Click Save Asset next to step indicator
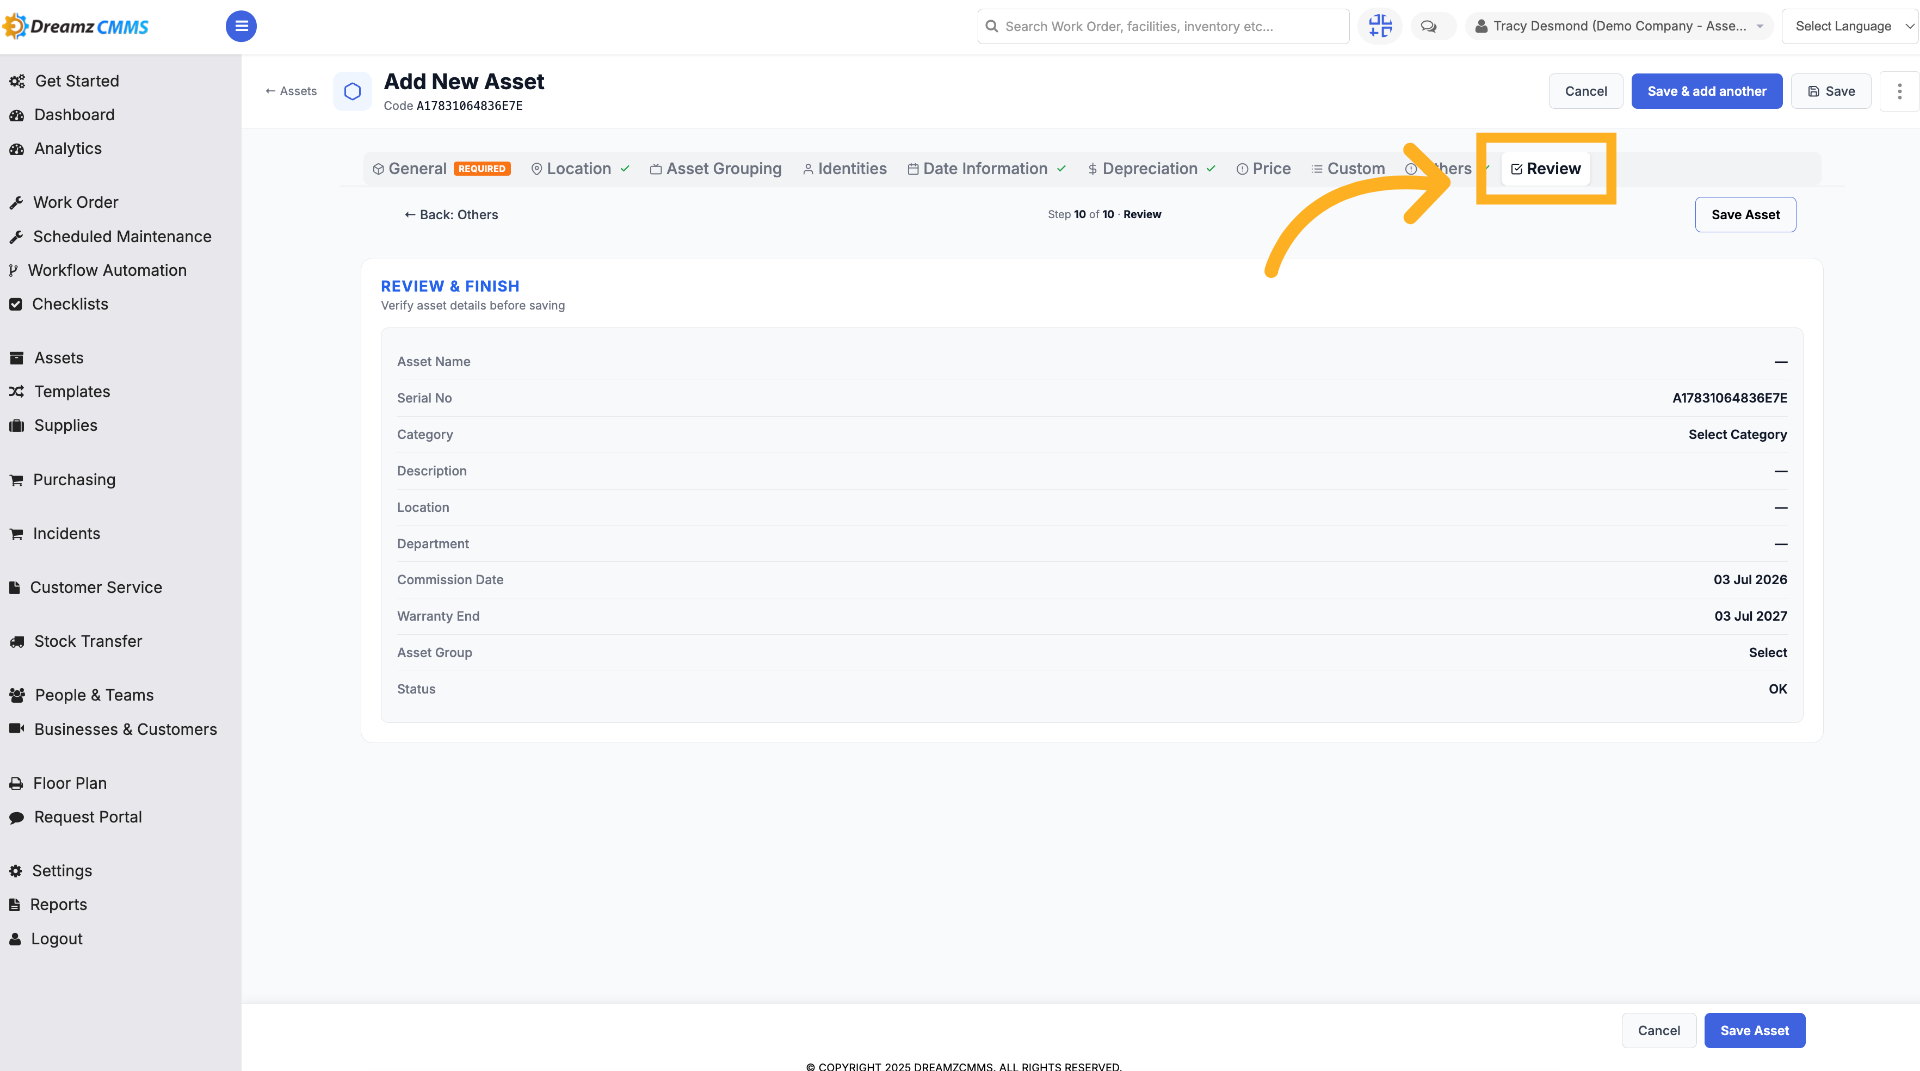The width and height of the screenshot is (1920, 1071). pos(1745,215)
